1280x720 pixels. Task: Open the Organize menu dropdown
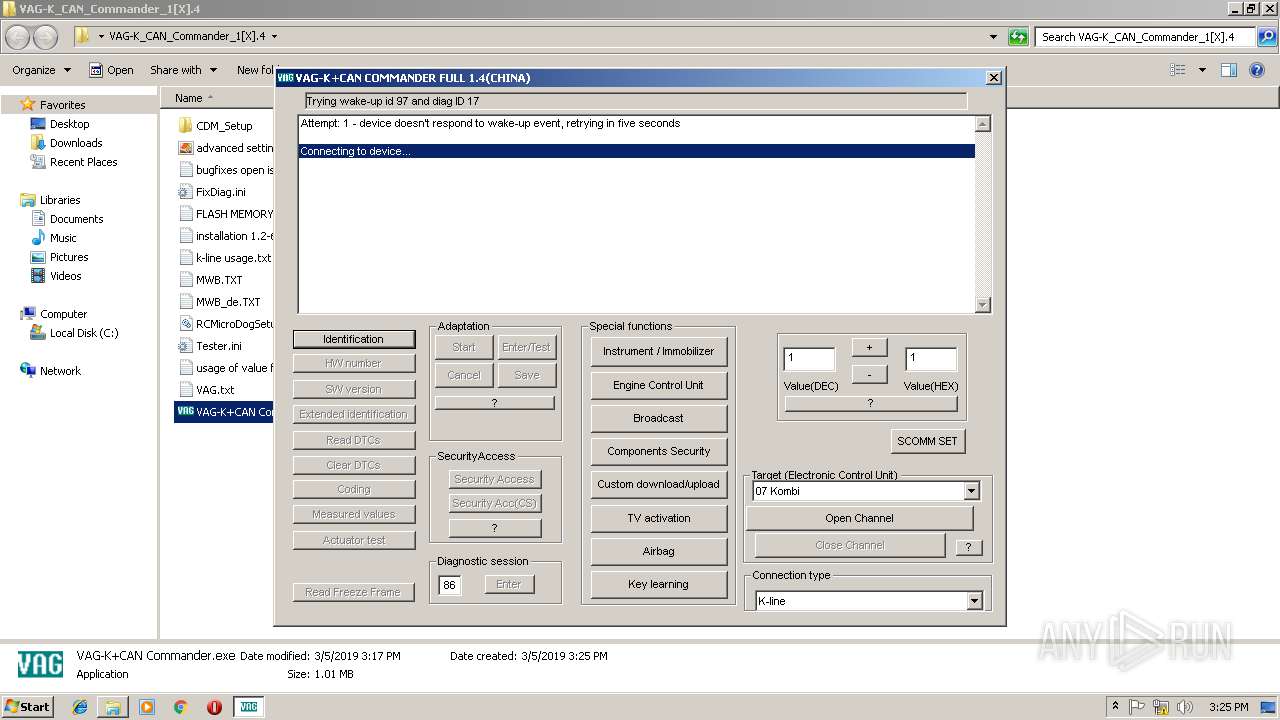[x=41, y=70]
